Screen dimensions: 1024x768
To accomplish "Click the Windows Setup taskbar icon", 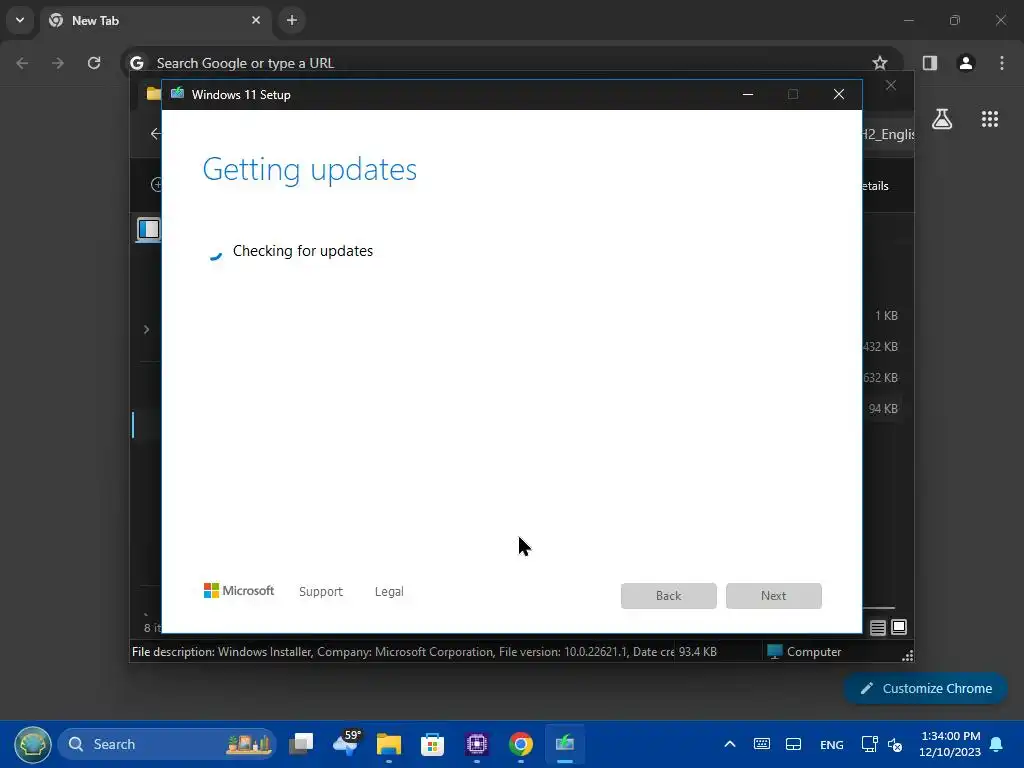I will tap(564, 744).
